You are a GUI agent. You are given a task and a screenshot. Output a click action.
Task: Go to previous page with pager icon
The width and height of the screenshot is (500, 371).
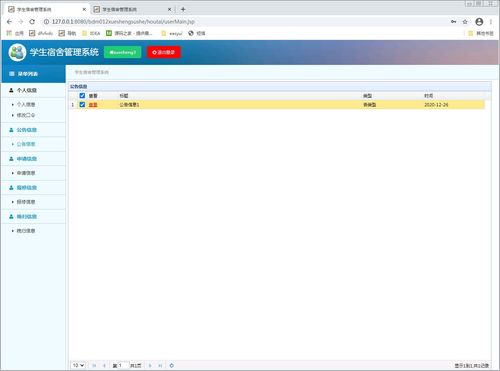104,366
